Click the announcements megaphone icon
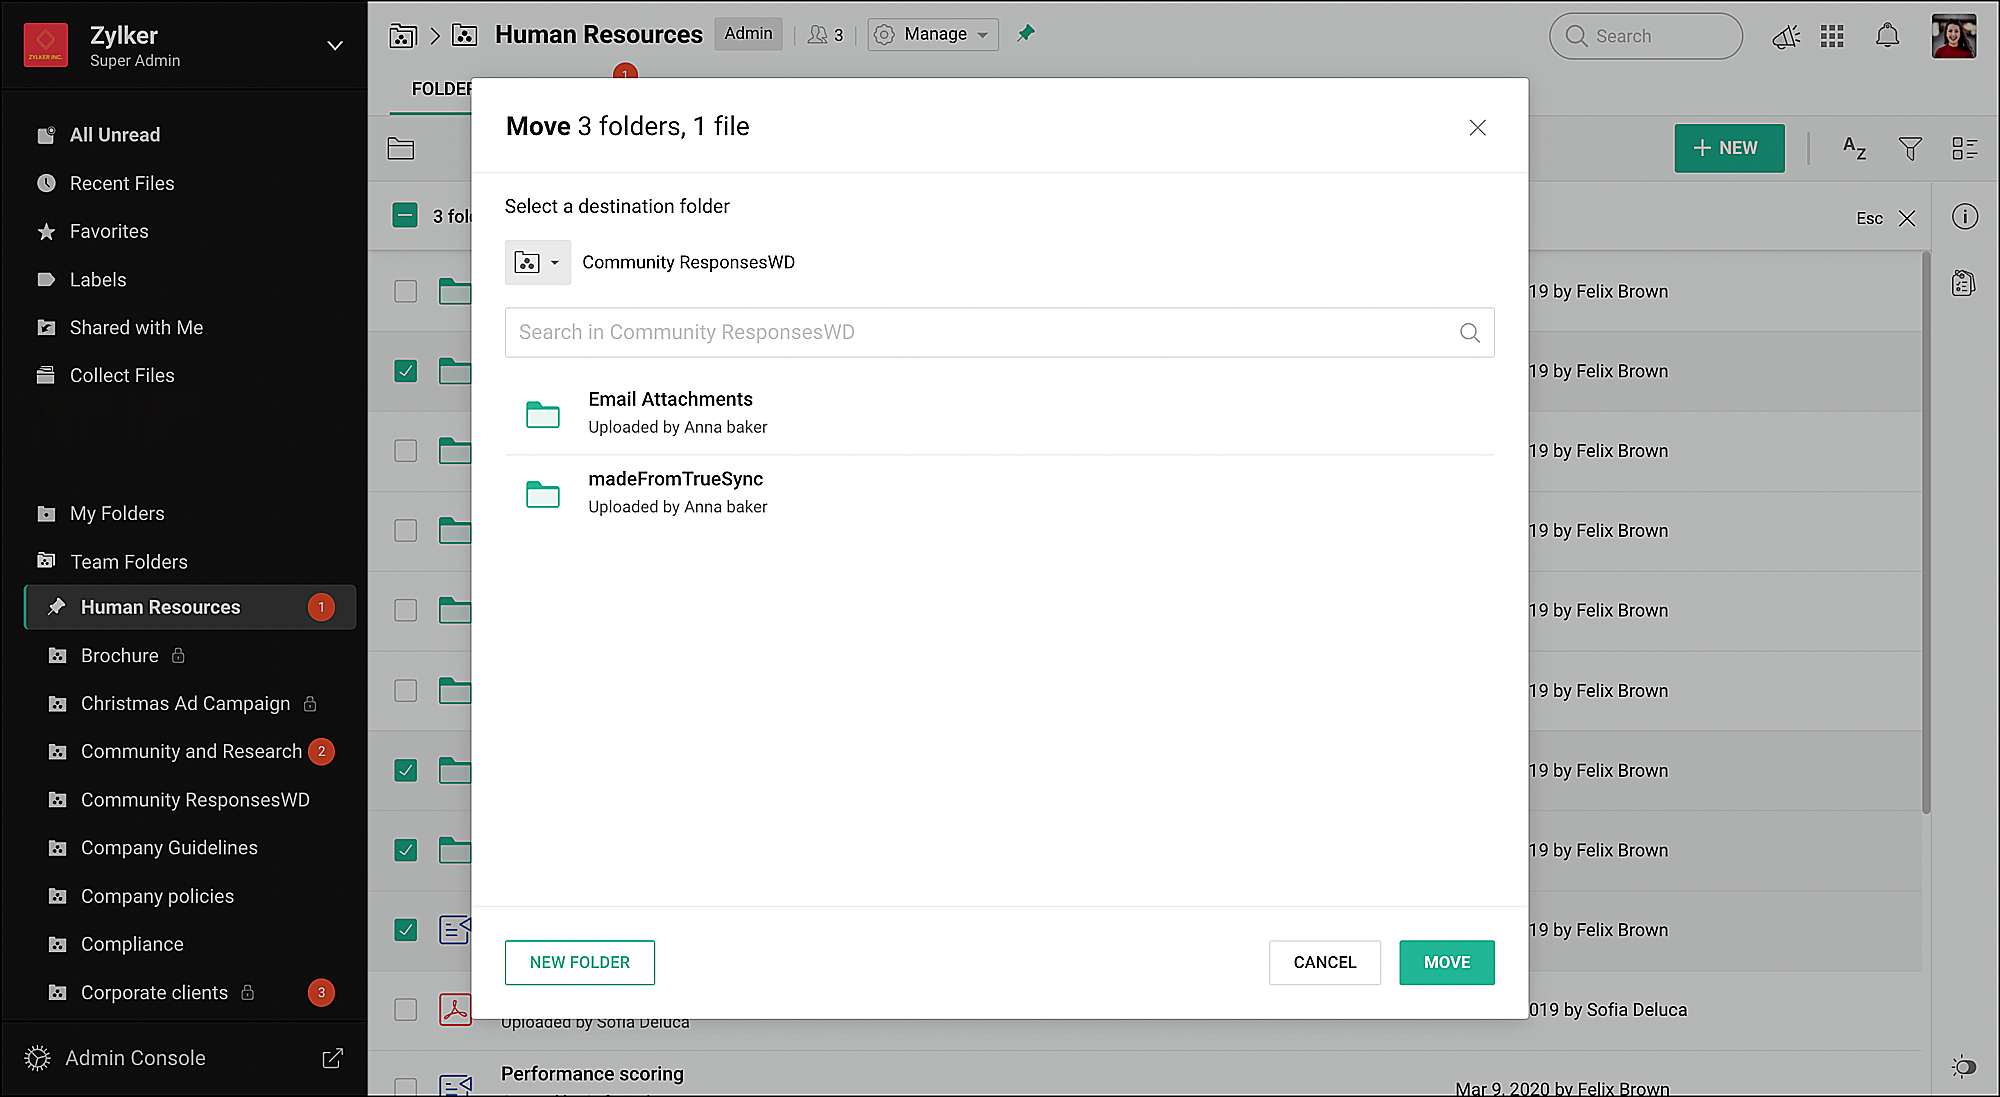Image resolution: width=2000 pixels, height=1097 pixels. point(1785,37)
